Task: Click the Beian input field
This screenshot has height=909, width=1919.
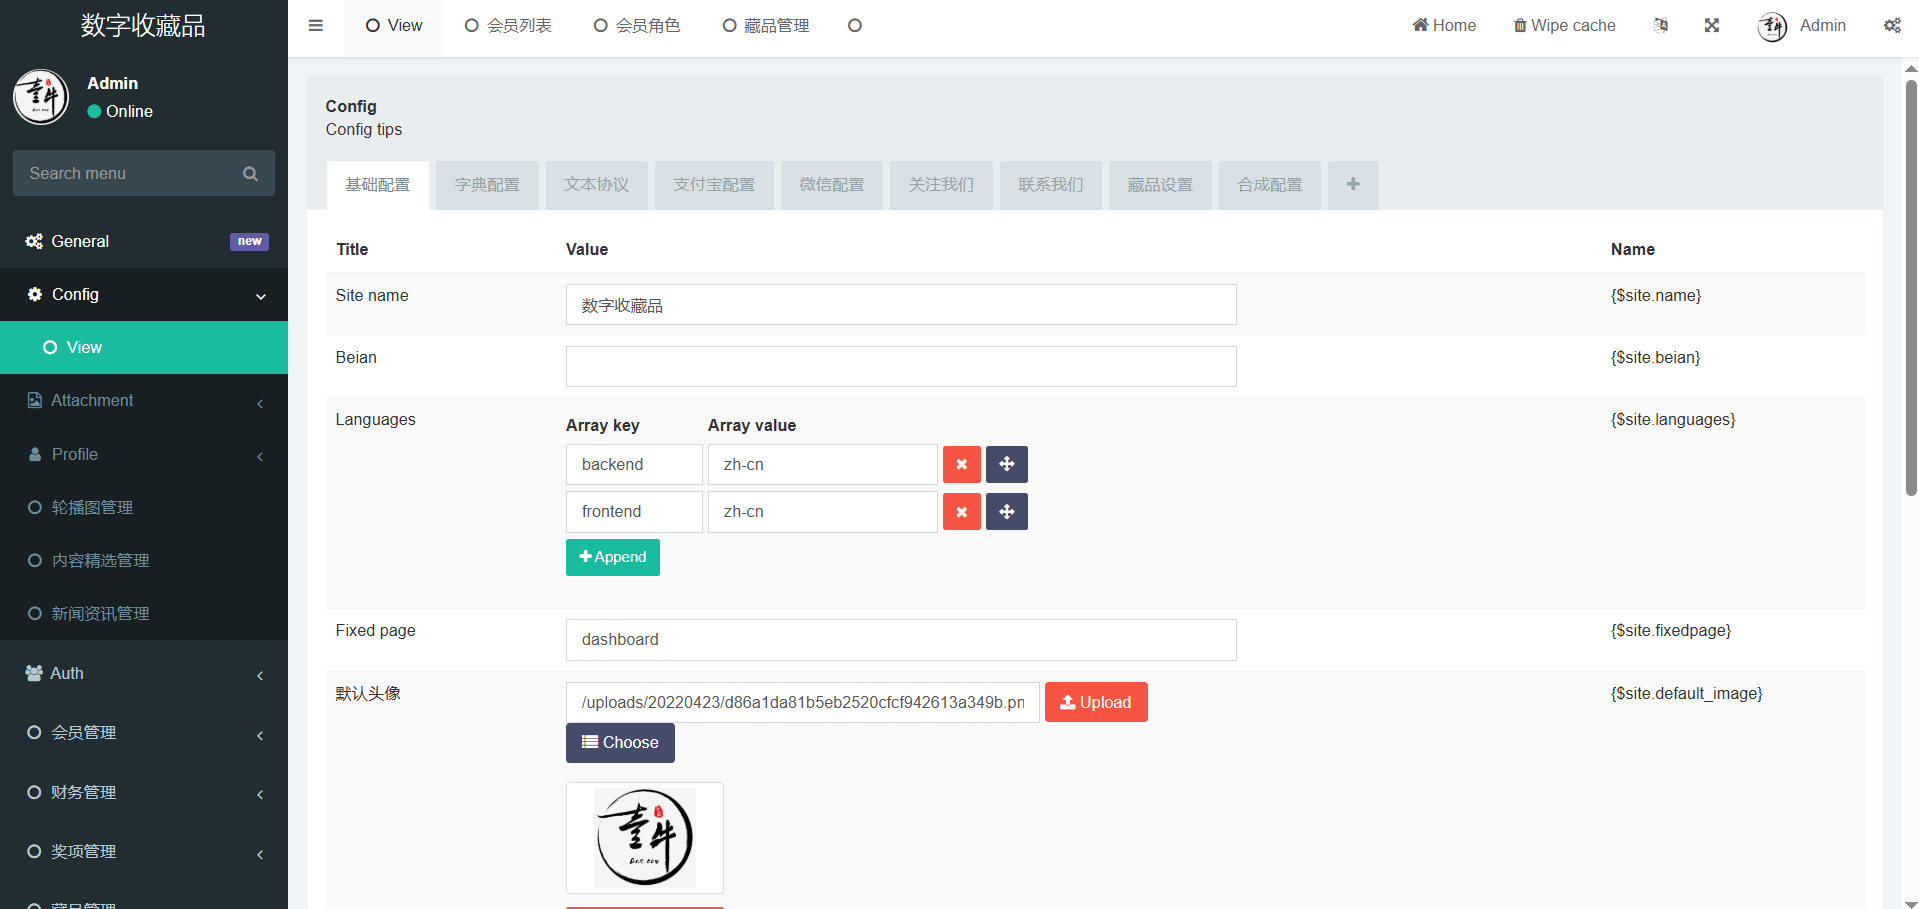Action: click(x=900, y=367)
